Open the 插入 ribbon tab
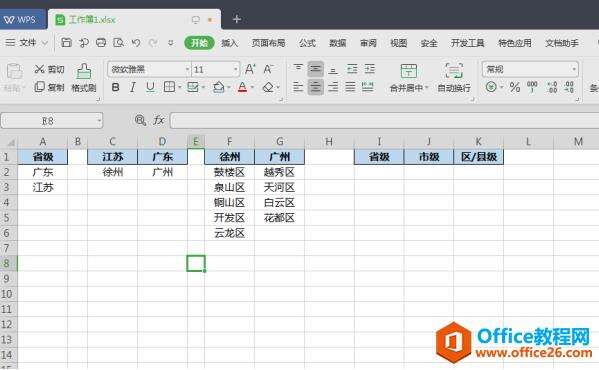Screen dimensions: 599x370 pos(230,43)
